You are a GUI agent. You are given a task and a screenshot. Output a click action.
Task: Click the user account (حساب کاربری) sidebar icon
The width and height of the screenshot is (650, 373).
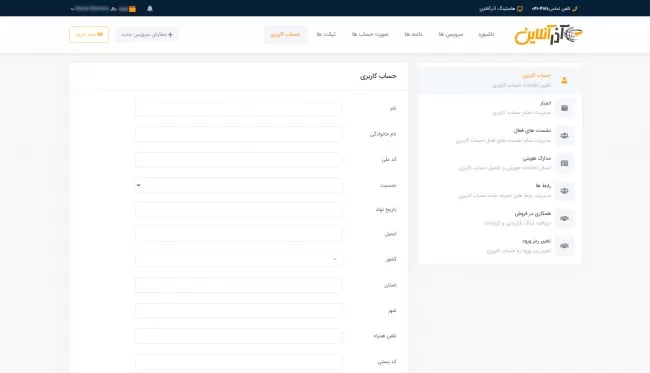[564, 80]
